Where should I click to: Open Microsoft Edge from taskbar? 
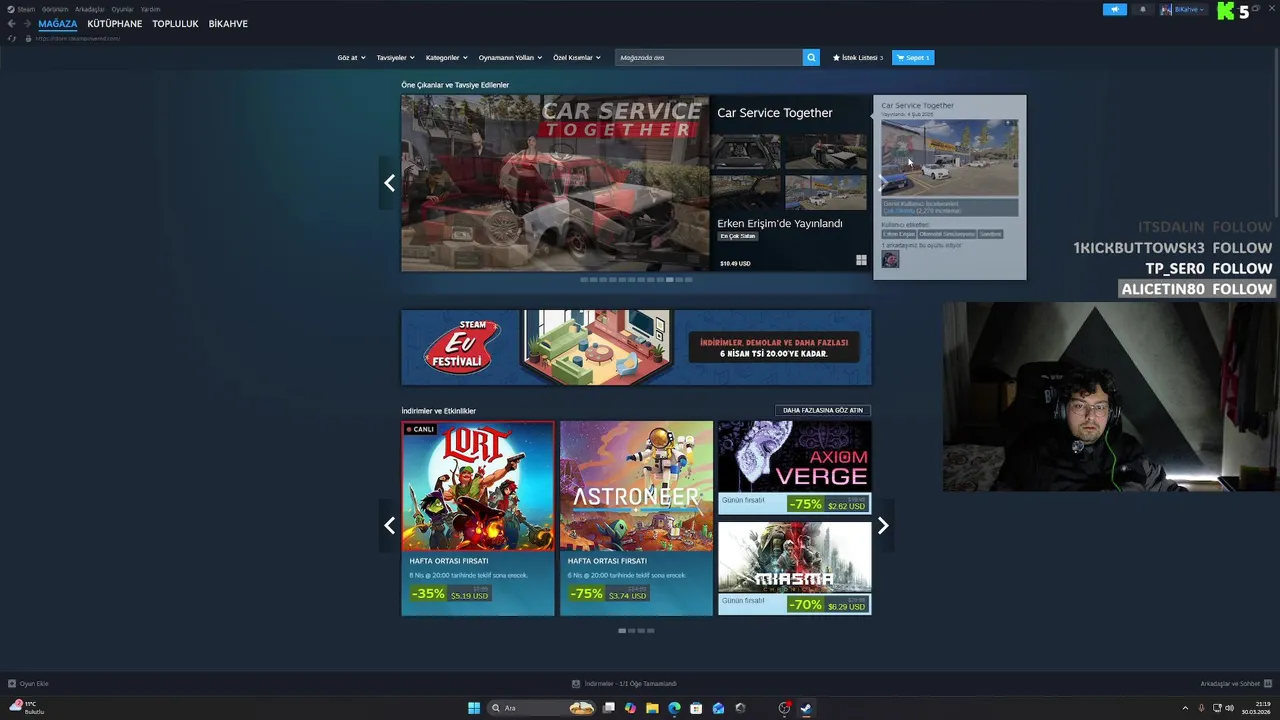click(674, 708)
